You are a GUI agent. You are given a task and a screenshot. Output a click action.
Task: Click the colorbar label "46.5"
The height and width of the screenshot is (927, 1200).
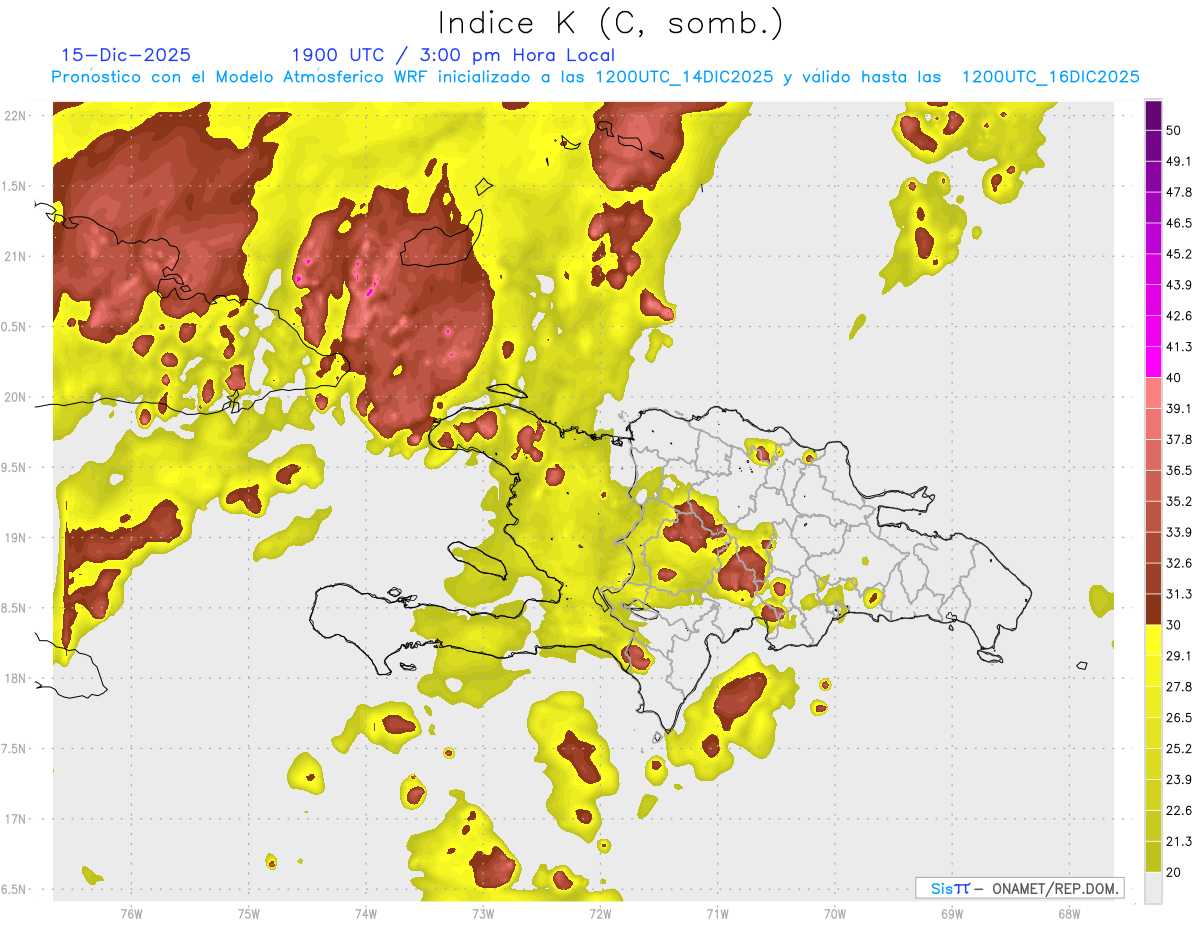[x=1179, y=223]
